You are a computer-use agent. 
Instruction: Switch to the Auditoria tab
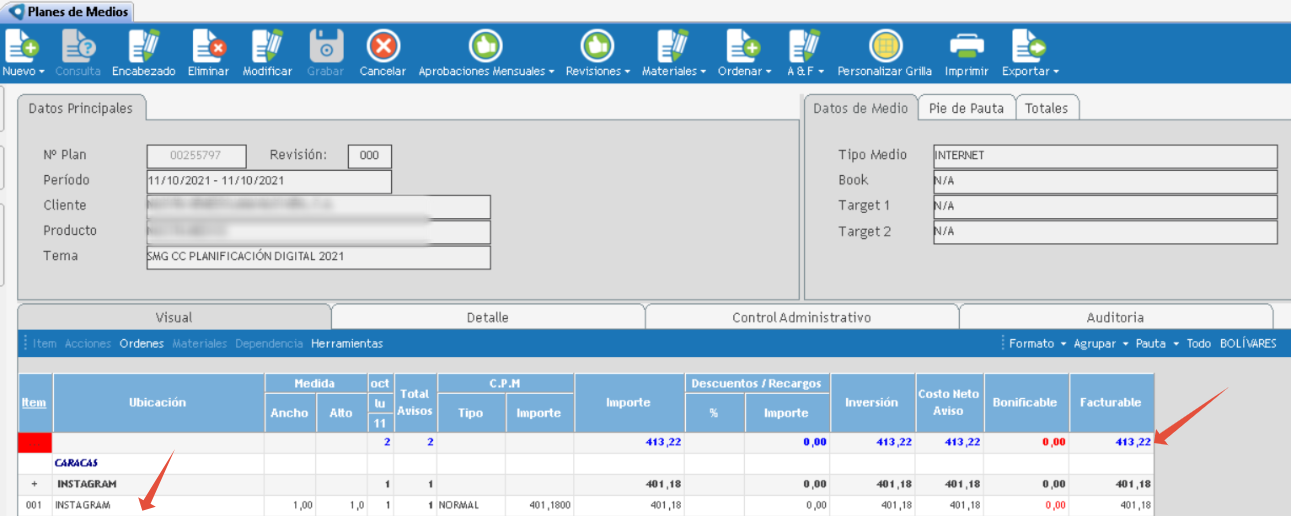coord(1116,317)
